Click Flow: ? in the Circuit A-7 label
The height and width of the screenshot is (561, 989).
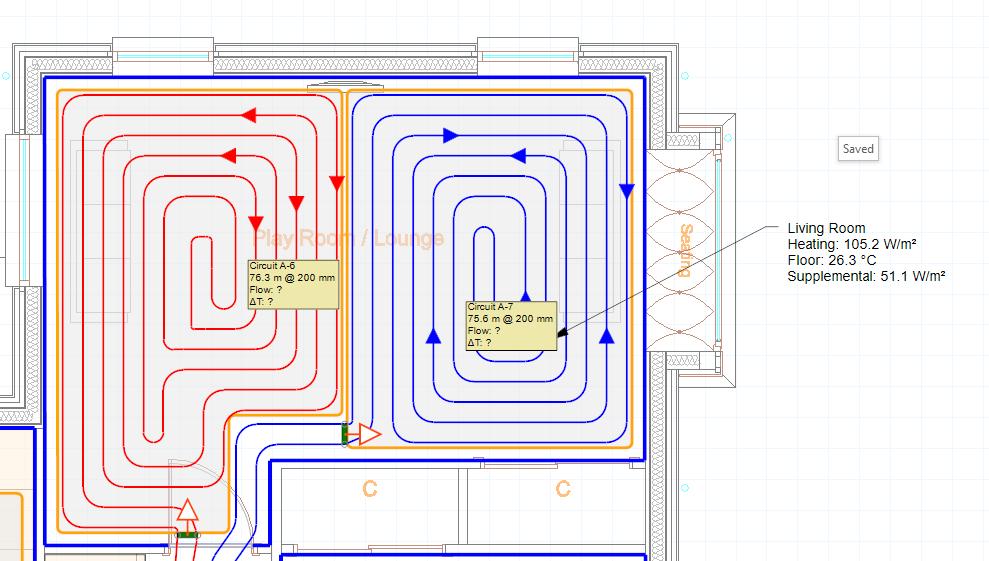(484, 331)
